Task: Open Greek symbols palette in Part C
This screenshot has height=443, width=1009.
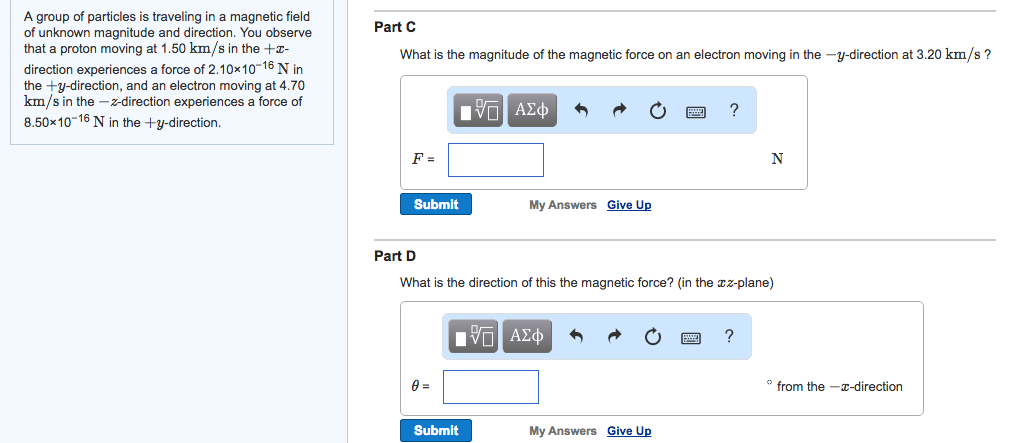Action: [532, 110]
